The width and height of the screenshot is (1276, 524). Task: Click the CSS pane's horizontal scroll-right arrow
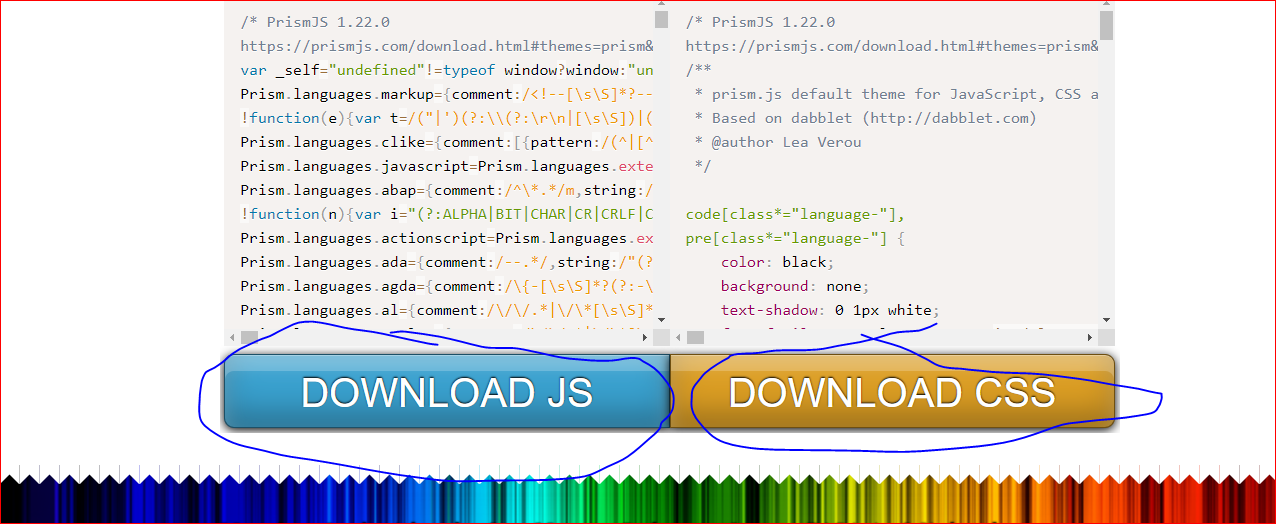click(x=1091, y=337)
